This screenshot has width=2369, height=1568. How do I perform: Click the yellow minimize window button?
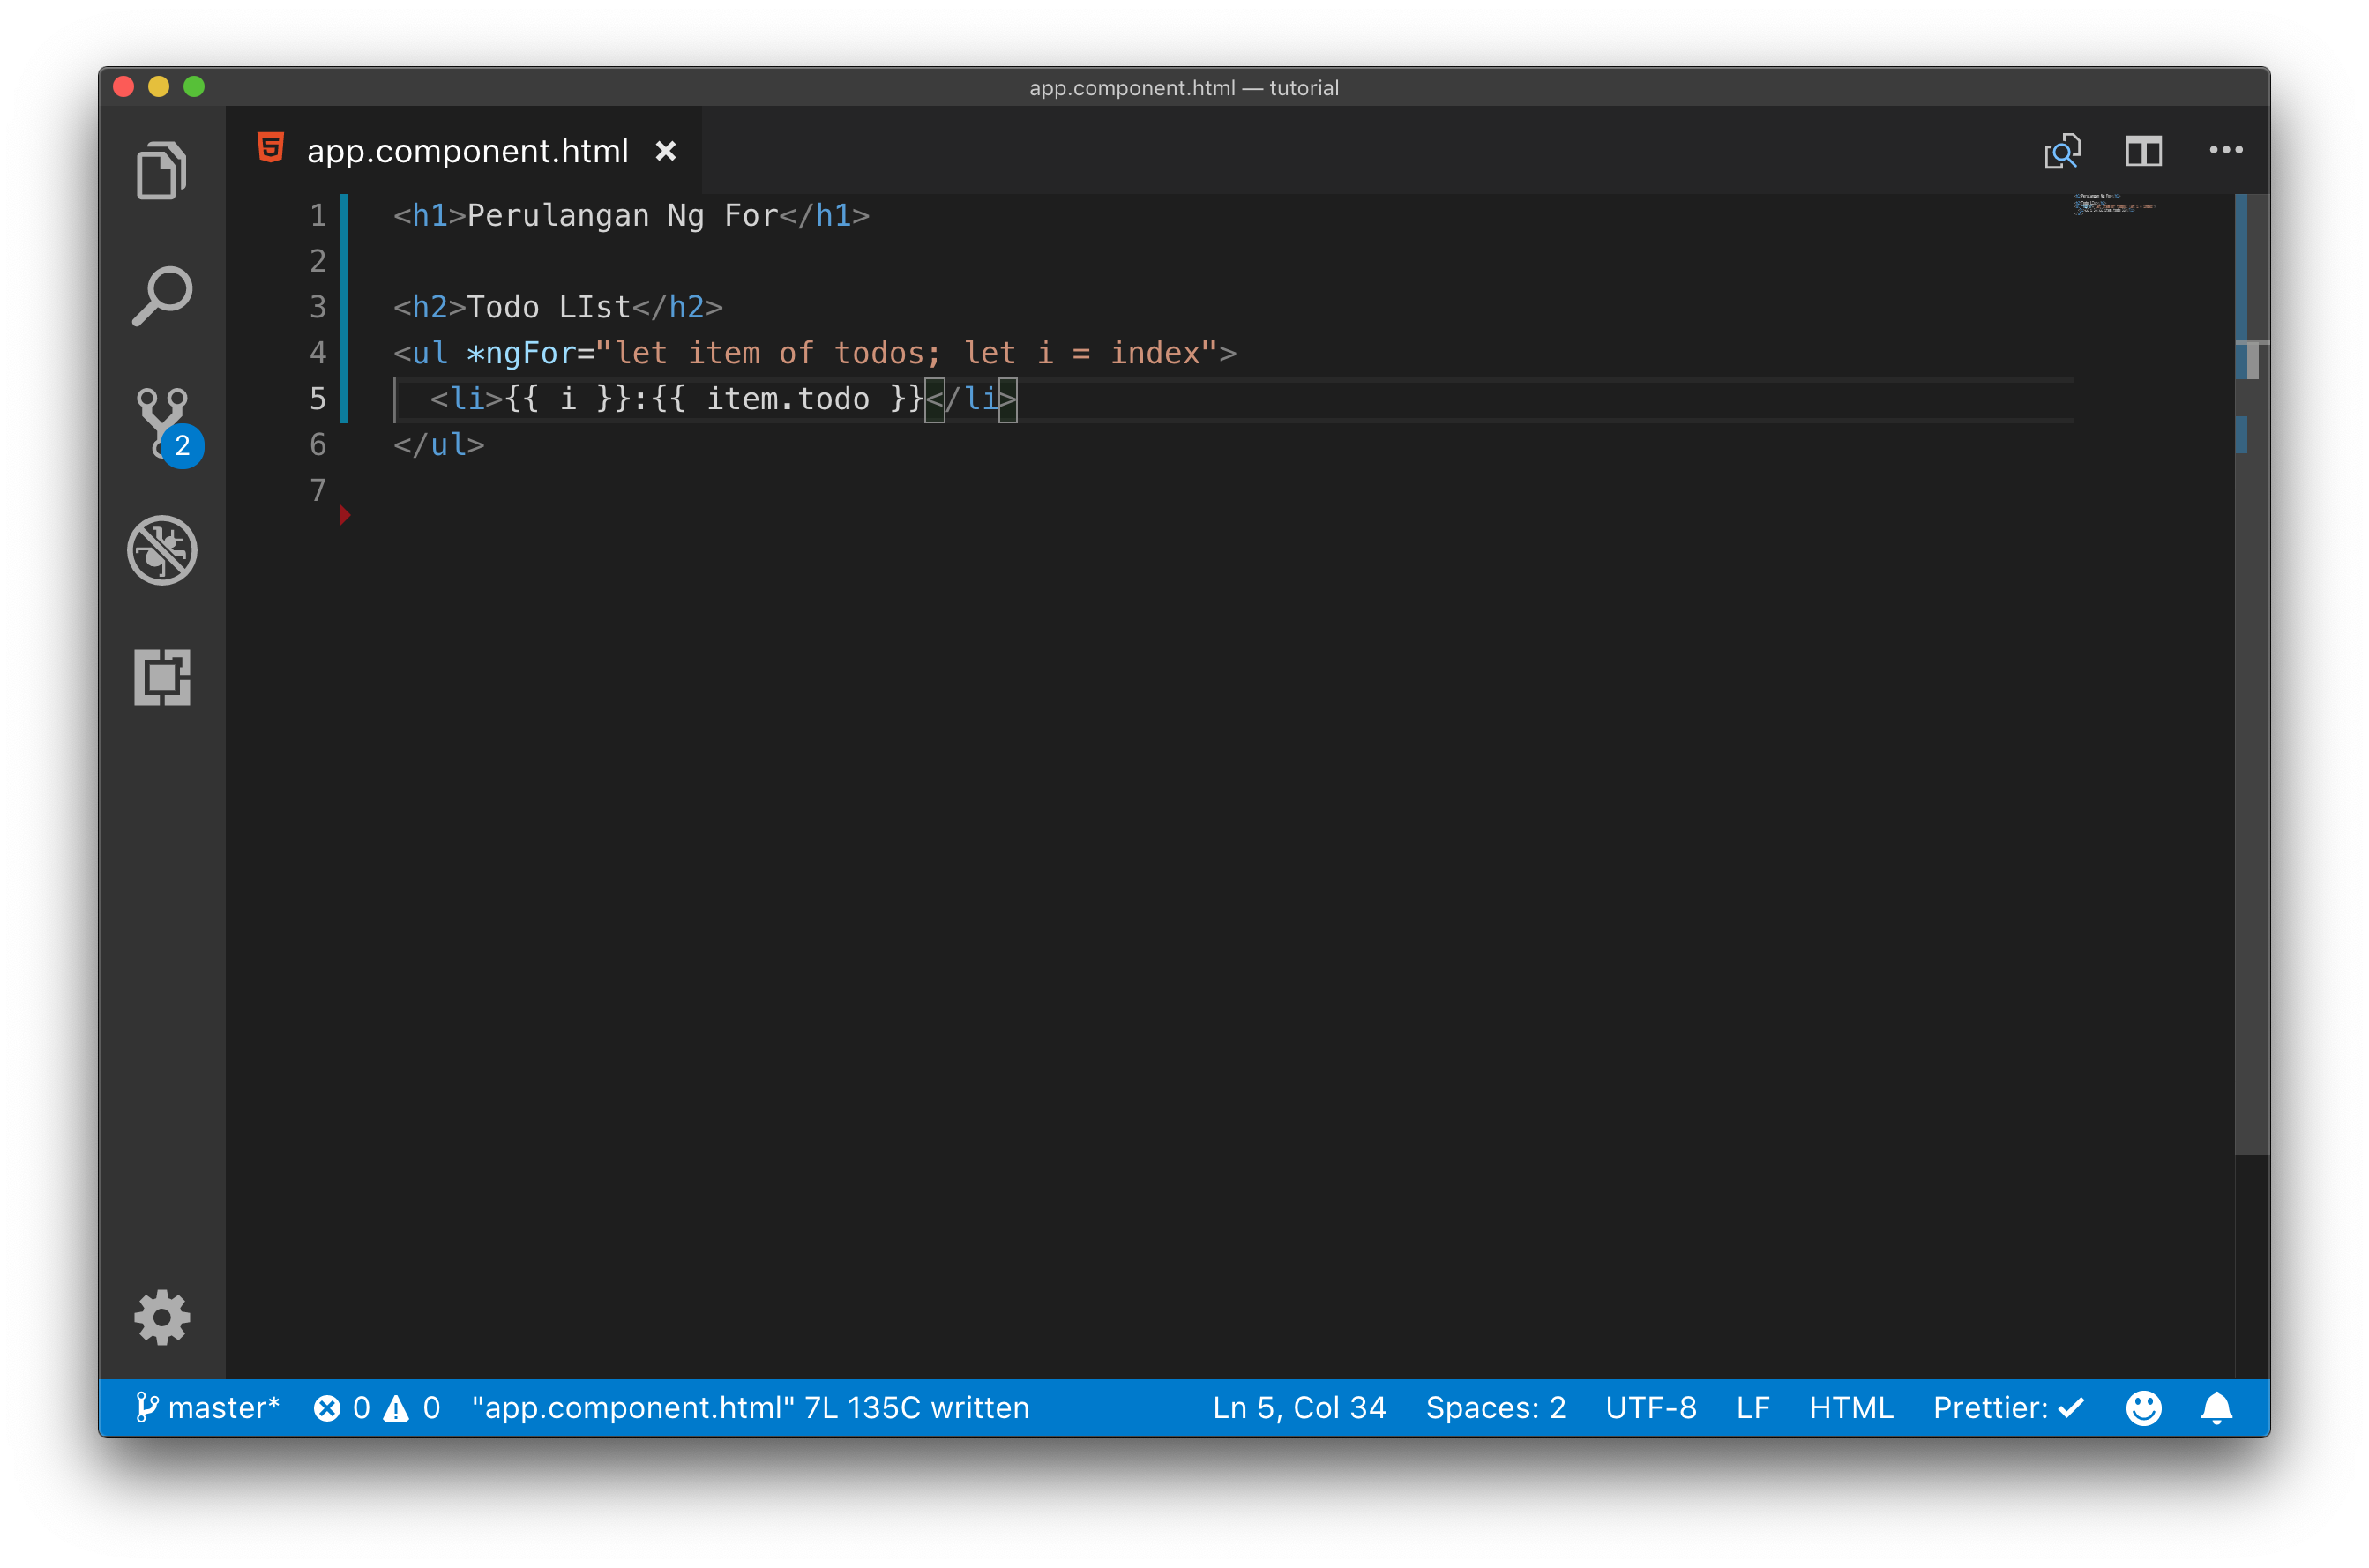coord(159,87)
